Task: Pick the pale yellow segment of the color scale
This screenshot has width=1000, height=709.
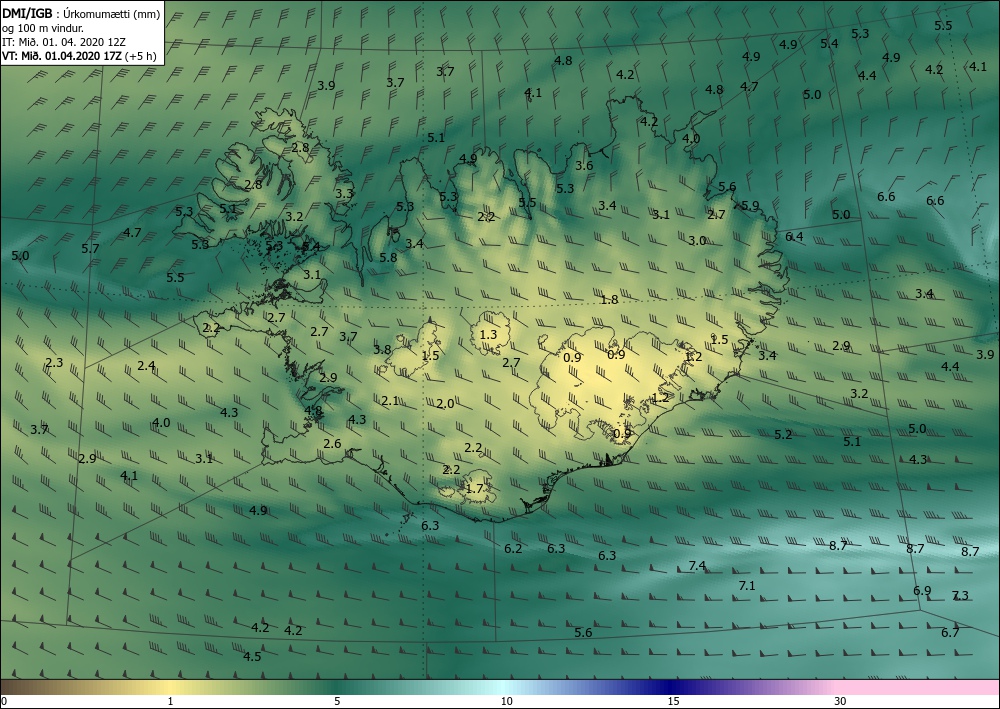Action: pyautogui.click(x=170, y=687)
